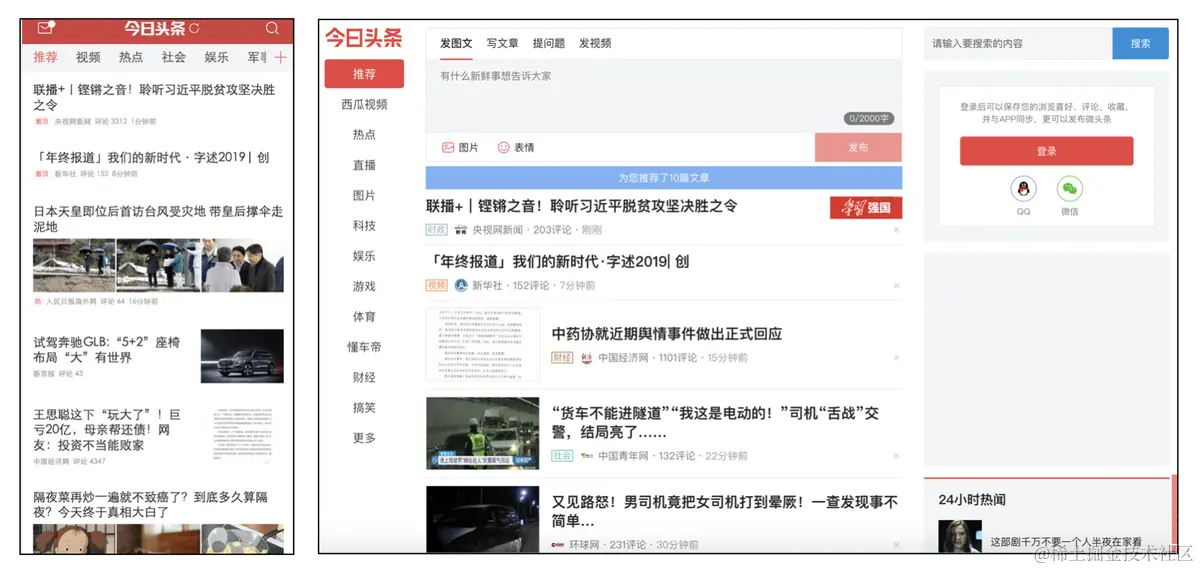Click the 中国经济网 source avatar icon
This screenshot has height=570, width=1200.
point(587,358)
